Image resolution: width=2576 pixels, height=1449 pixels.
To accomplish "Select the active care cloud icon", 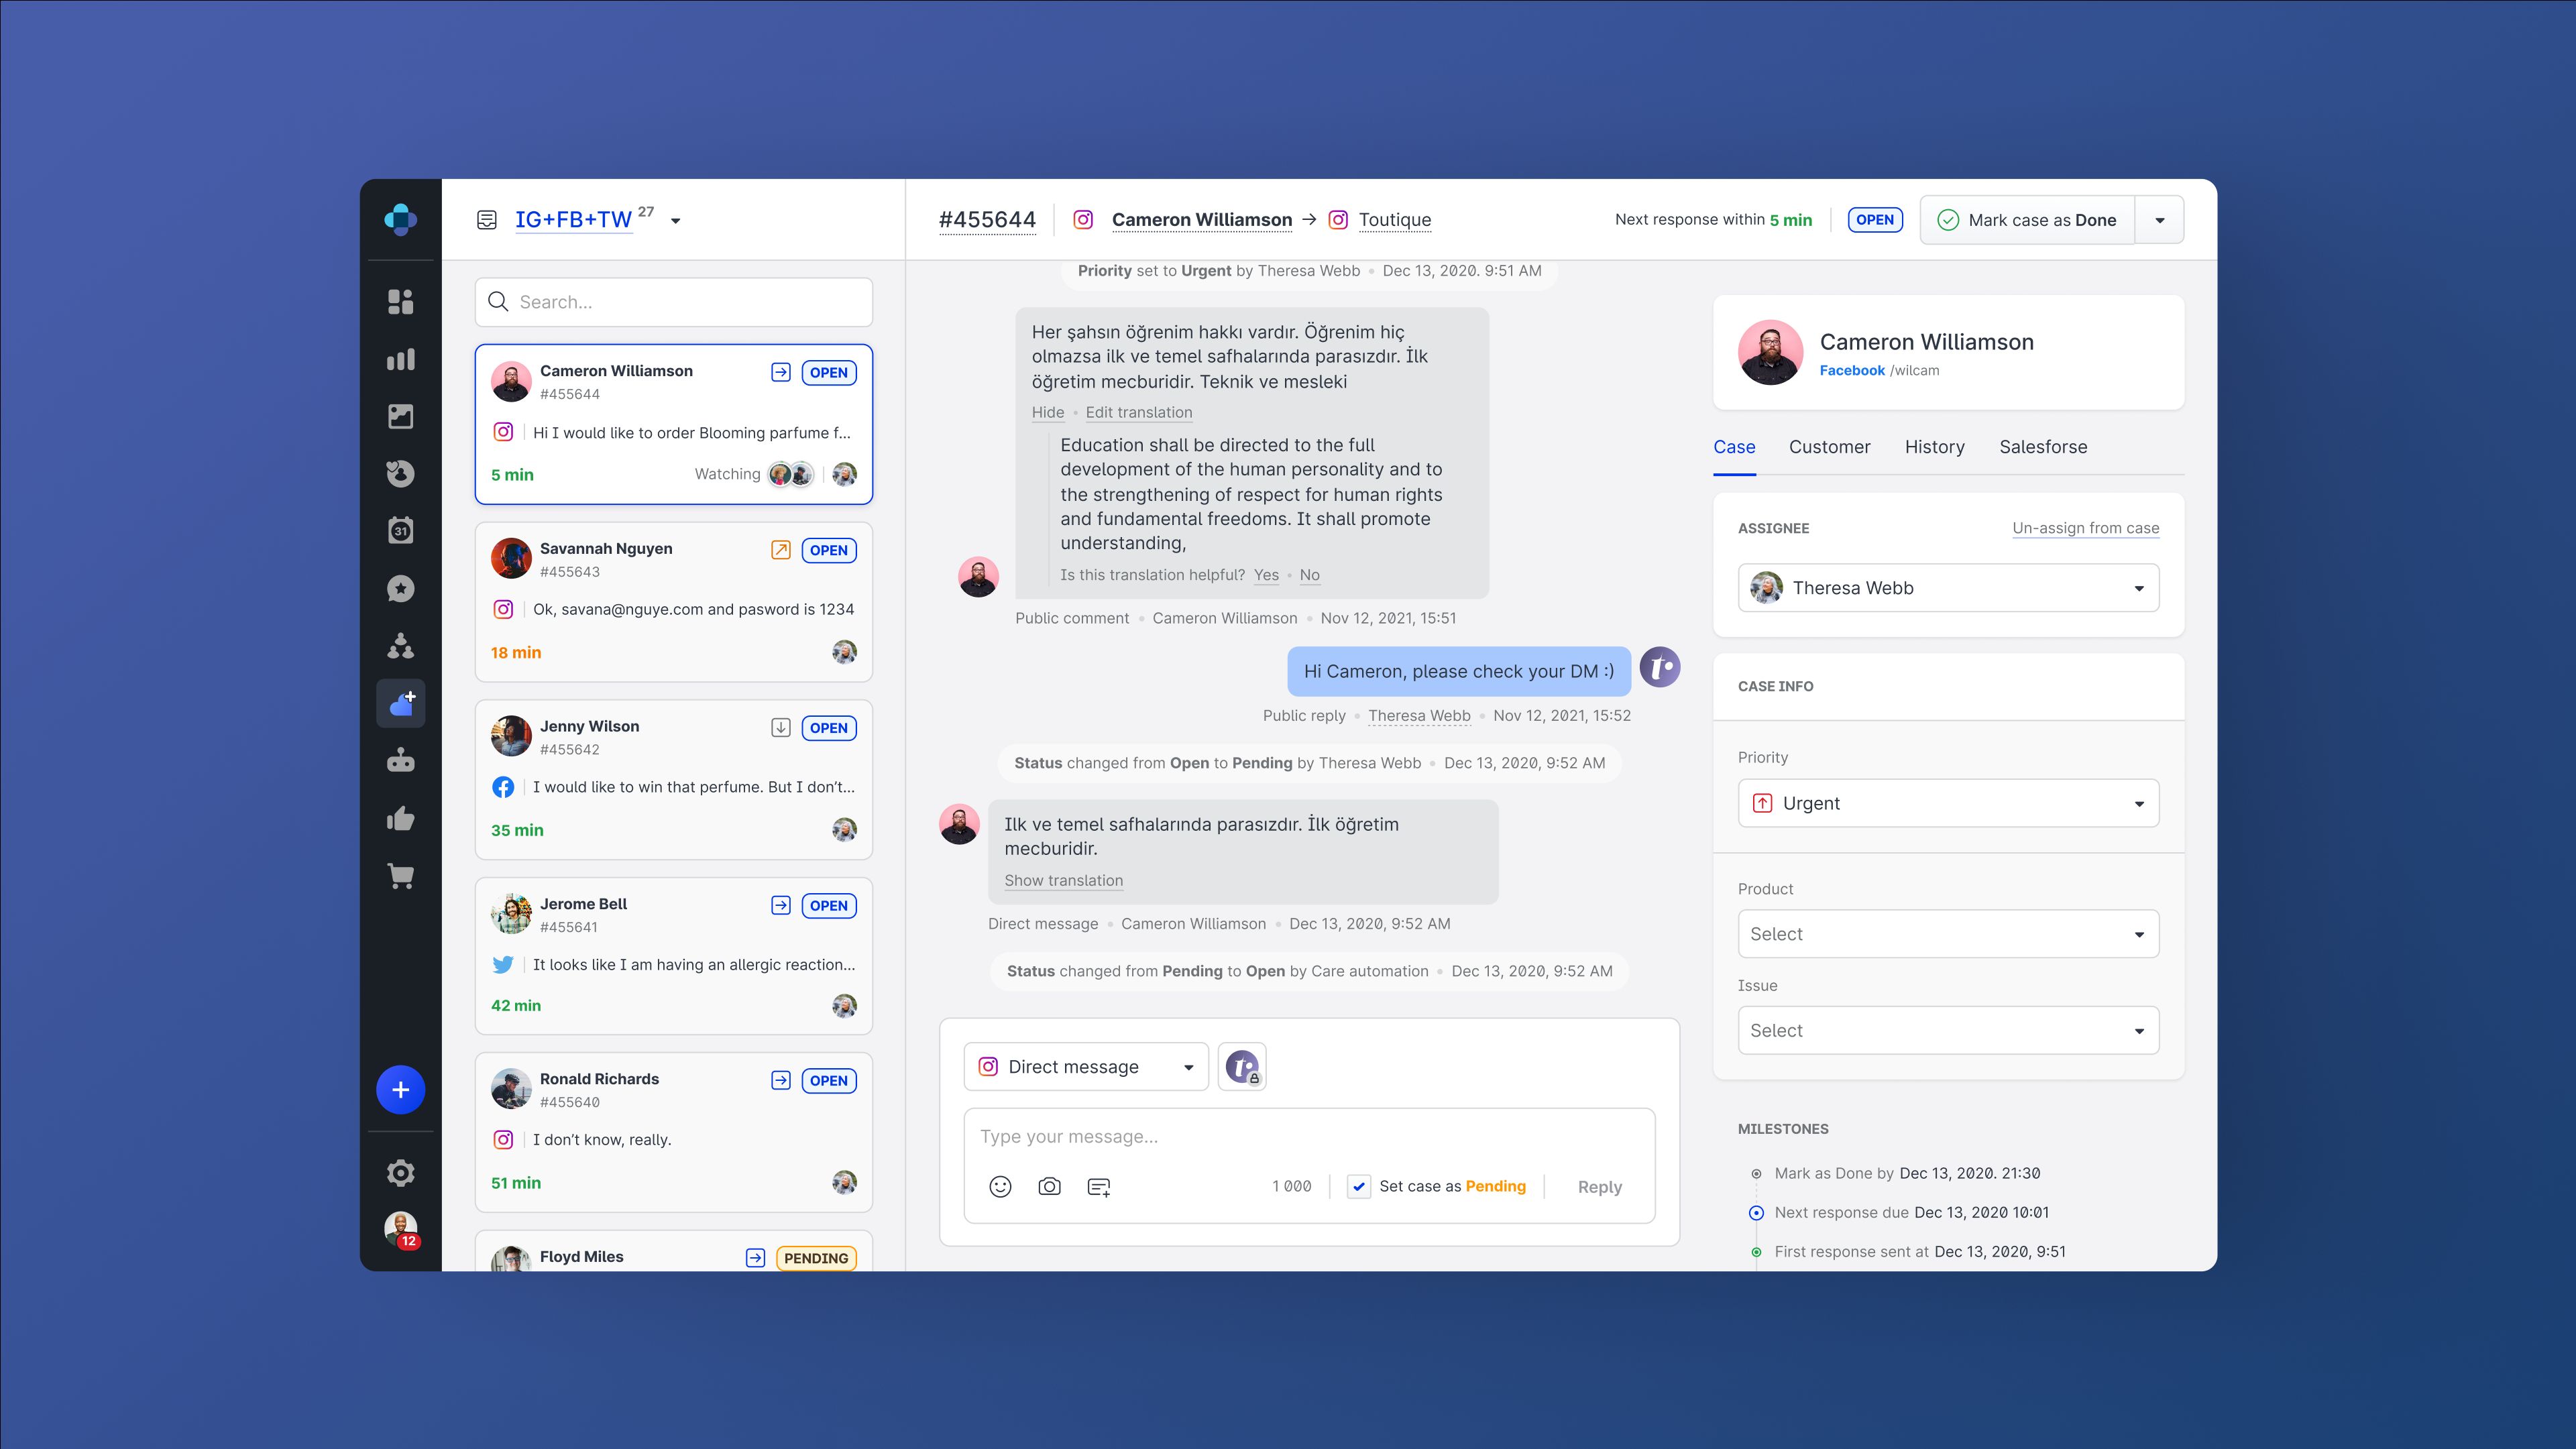I will click(400, 703).
